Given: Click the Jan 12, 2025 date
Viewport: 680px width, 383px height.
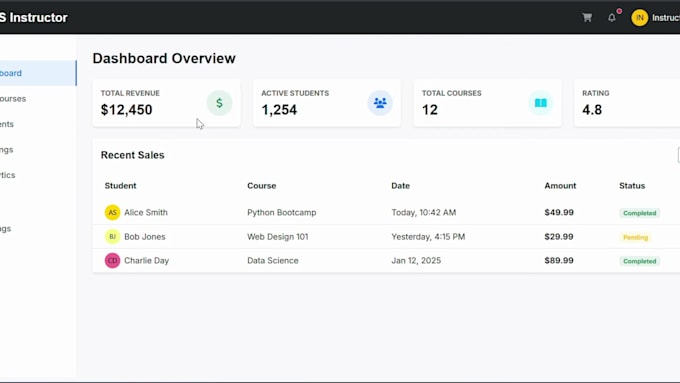Looking at the screenshot, I should 416,261.
